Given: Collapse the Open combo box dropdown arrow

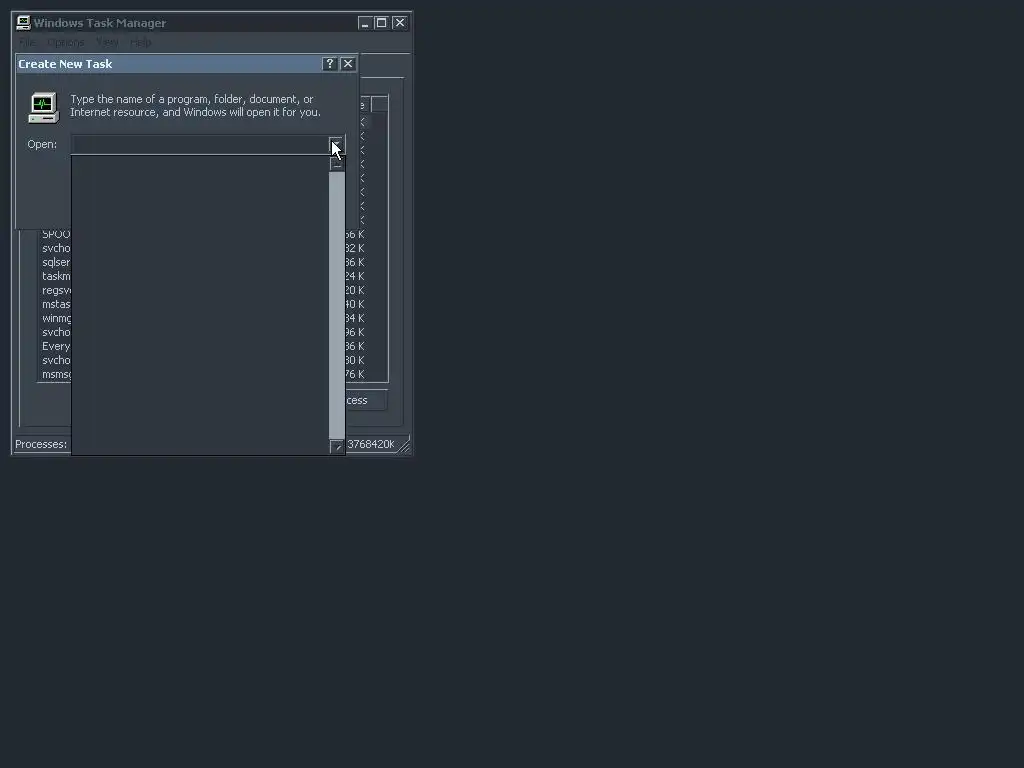Looking at the screenshot, I should click(x=336, y=145).
